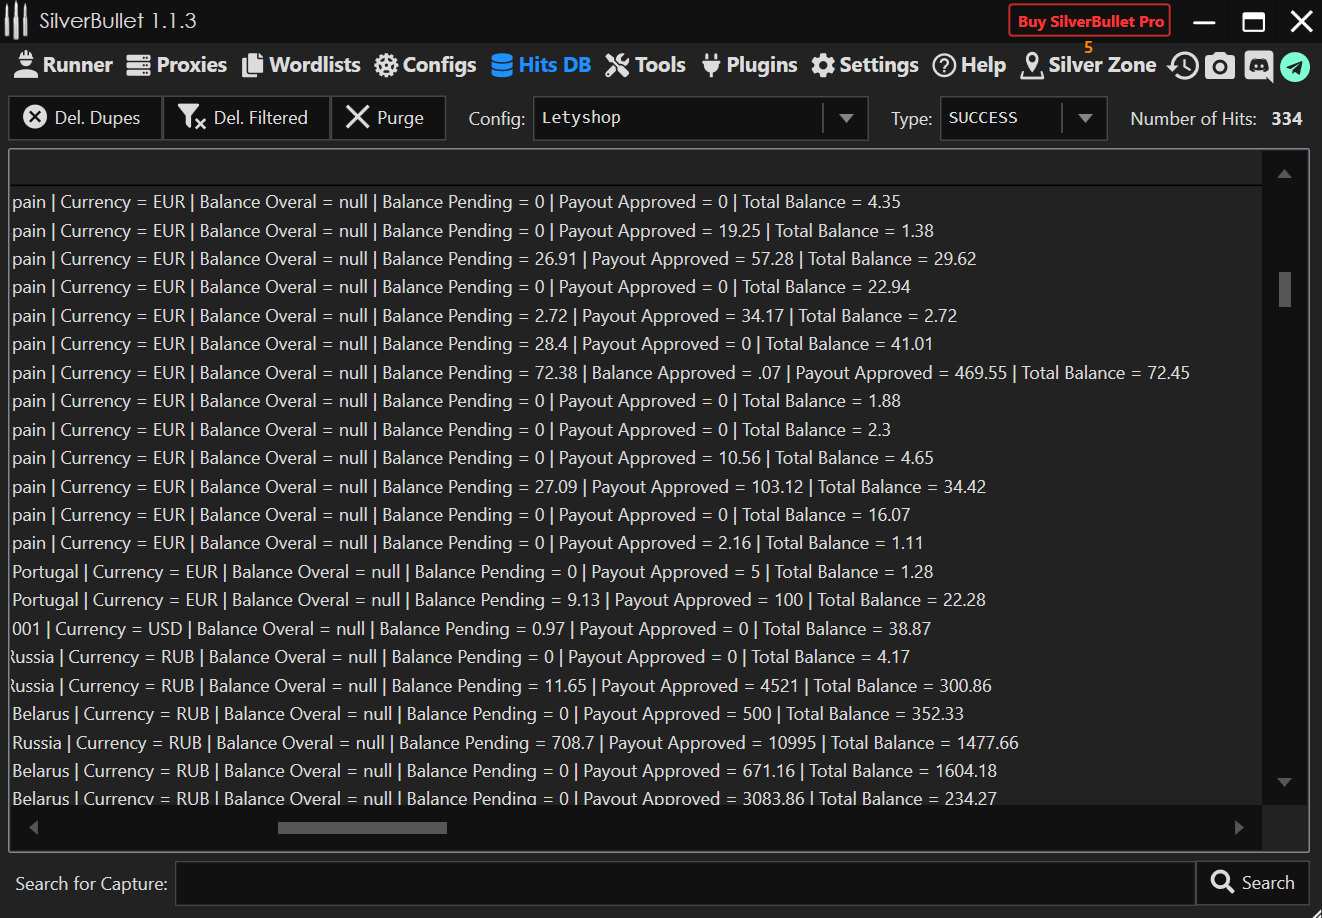Select row with Payout Approved = 34.17
The height and width of the screenshot is (918, 1322).
[x=636, y=316]
